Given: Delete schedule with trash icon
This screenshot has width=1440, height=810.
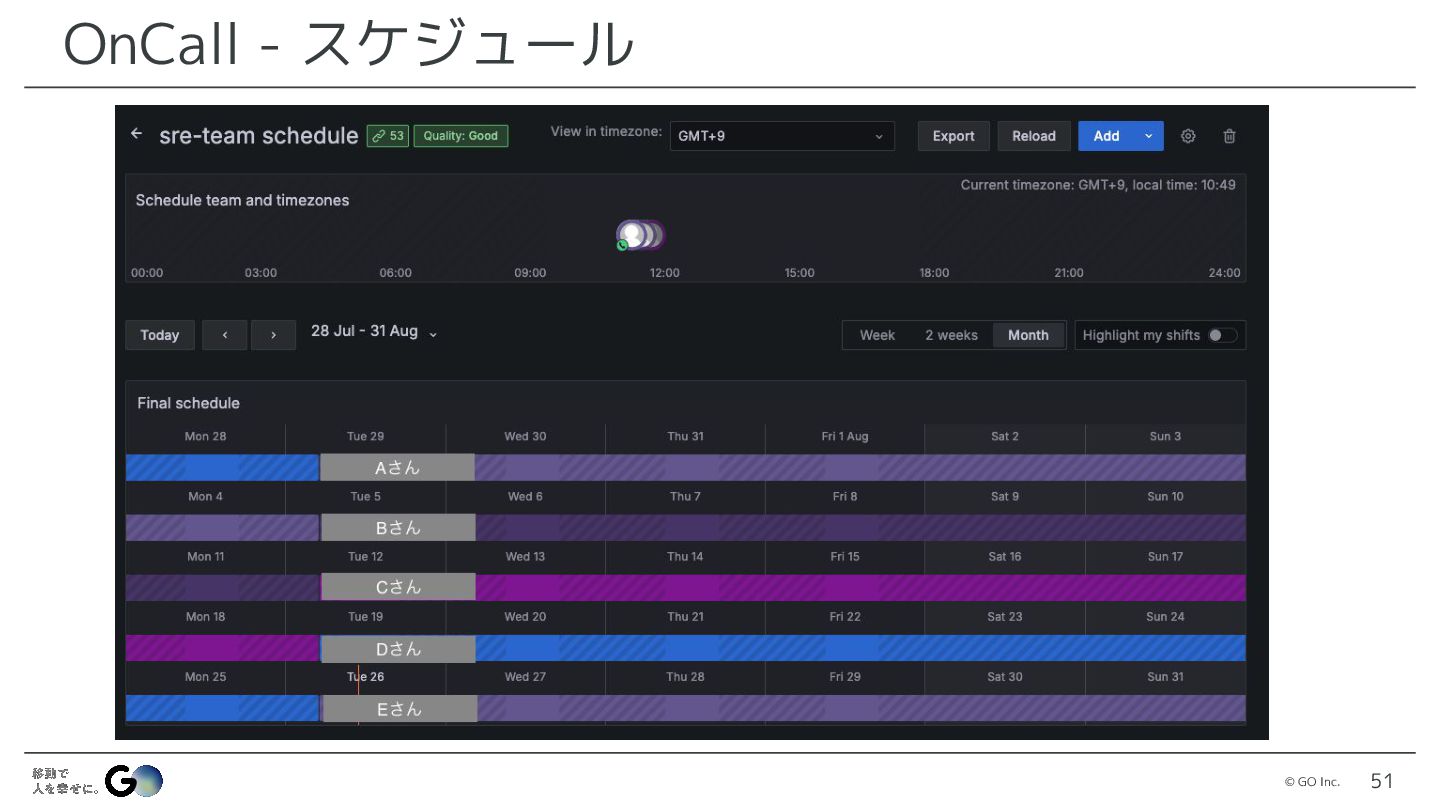Looking at the screenshot, I should point(1230,136).
